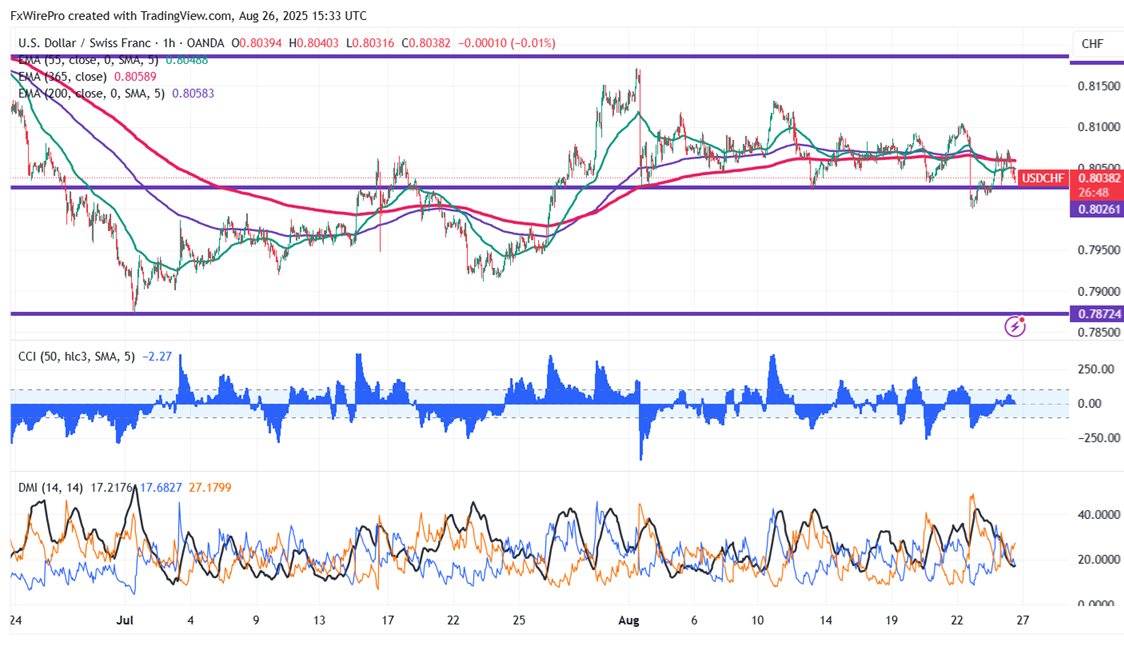Click the 0.81000 price axis label
This screenshot has width=1124, height=645.
(x=1099, y=128)
